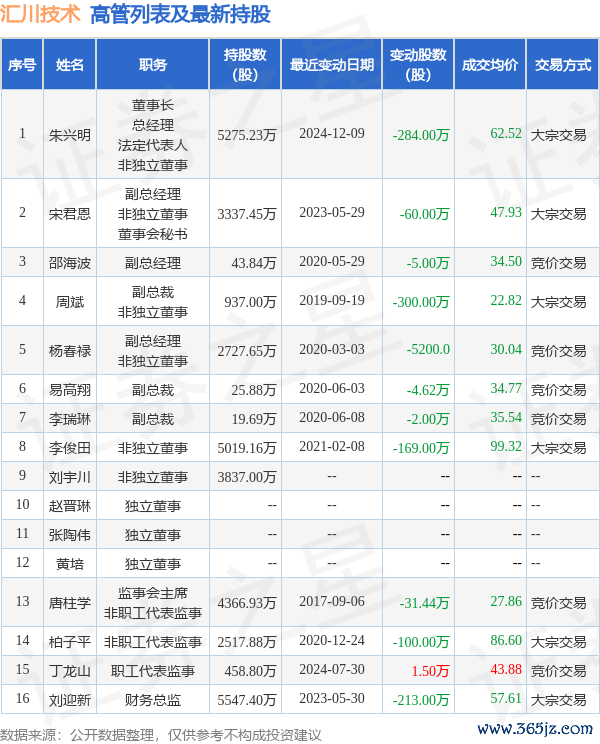Image resolution: width=600 pixels, height=744 pixels.
Task: Click the 最近变动日期 column header
Action: pyautogui.click(x=332, y=65)
